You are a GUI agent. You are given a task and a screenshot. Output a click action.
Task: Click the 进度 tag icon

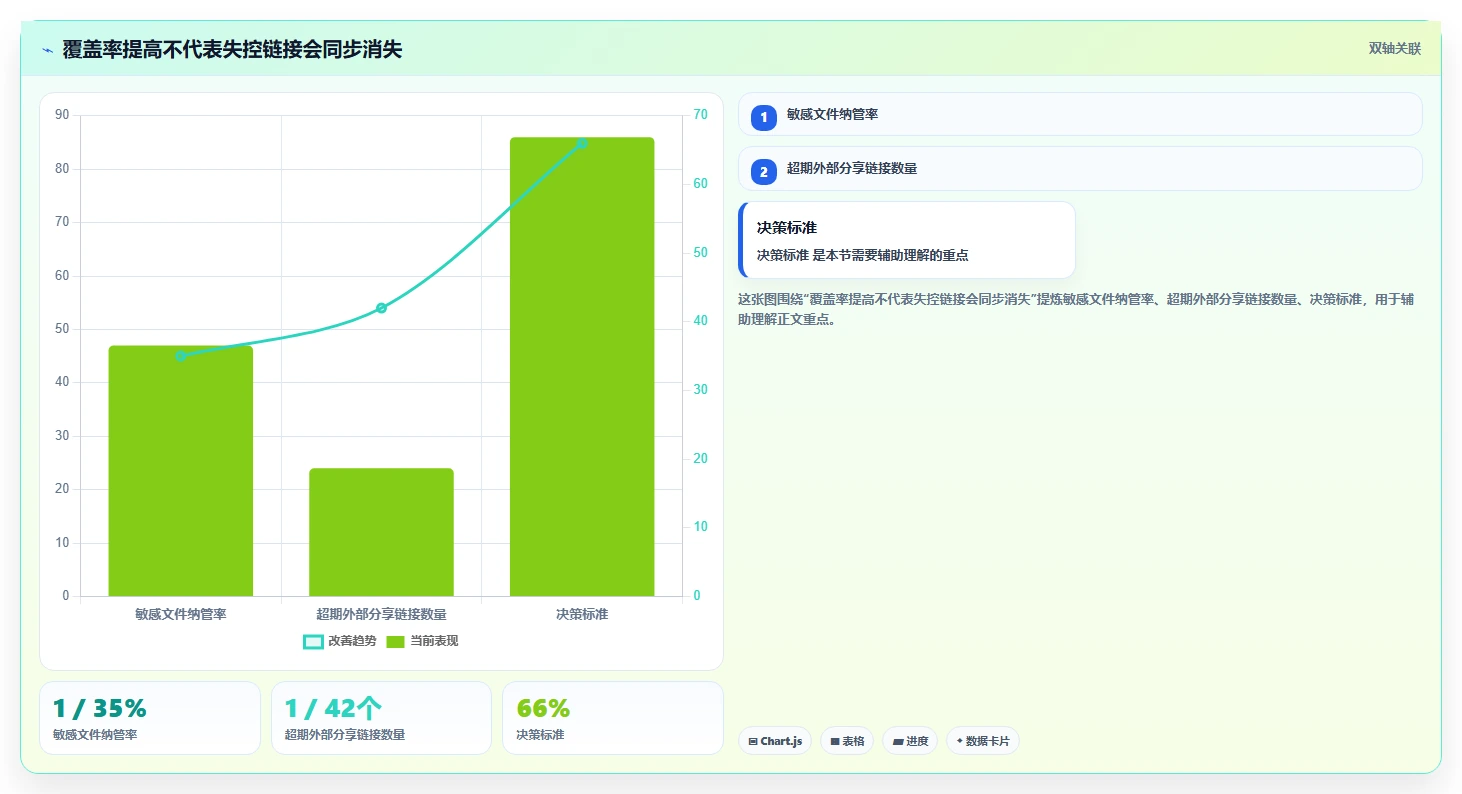897,742
